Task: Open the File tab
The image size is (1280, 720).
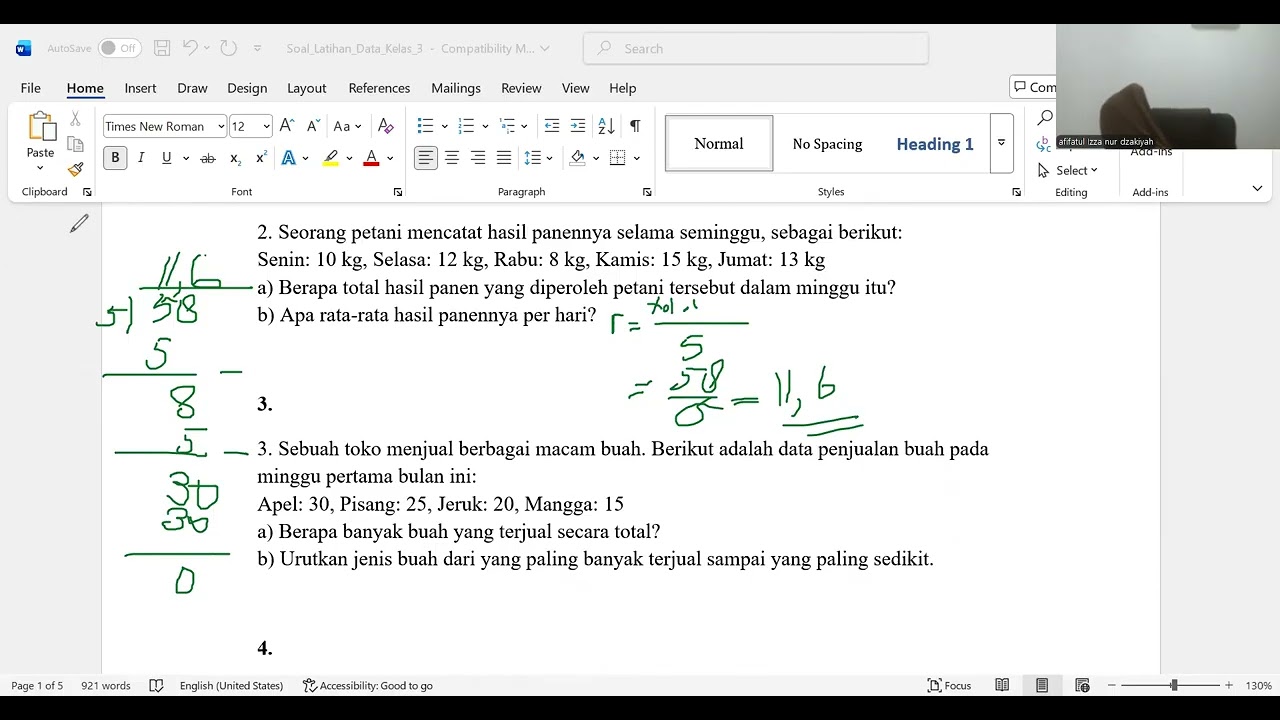Action: tap(30, 88)
